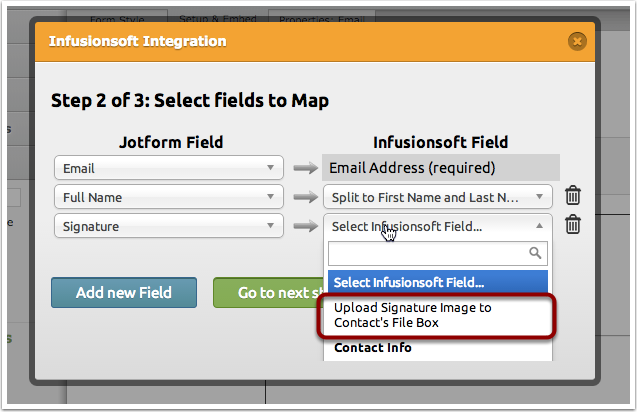Click the Go to next step button

coord(270,293)
